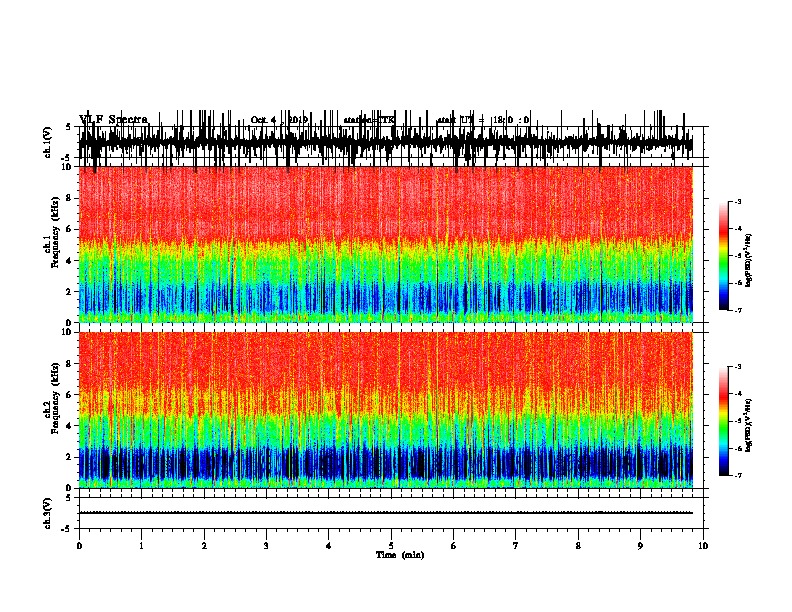Click the "Time (min)" axis title
Screen dimensions: 792x612
tap(400, 555)
